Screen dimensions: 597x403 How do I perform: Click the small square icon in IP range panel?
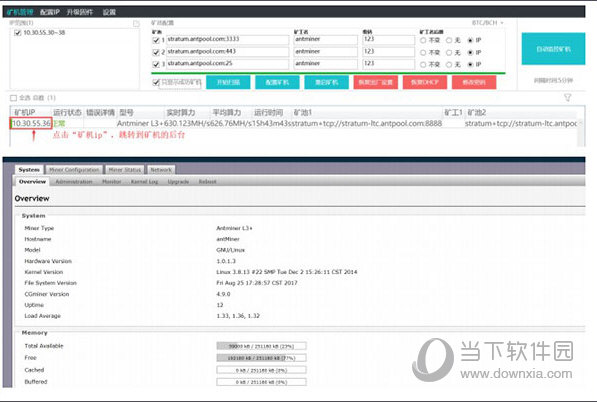136,24
